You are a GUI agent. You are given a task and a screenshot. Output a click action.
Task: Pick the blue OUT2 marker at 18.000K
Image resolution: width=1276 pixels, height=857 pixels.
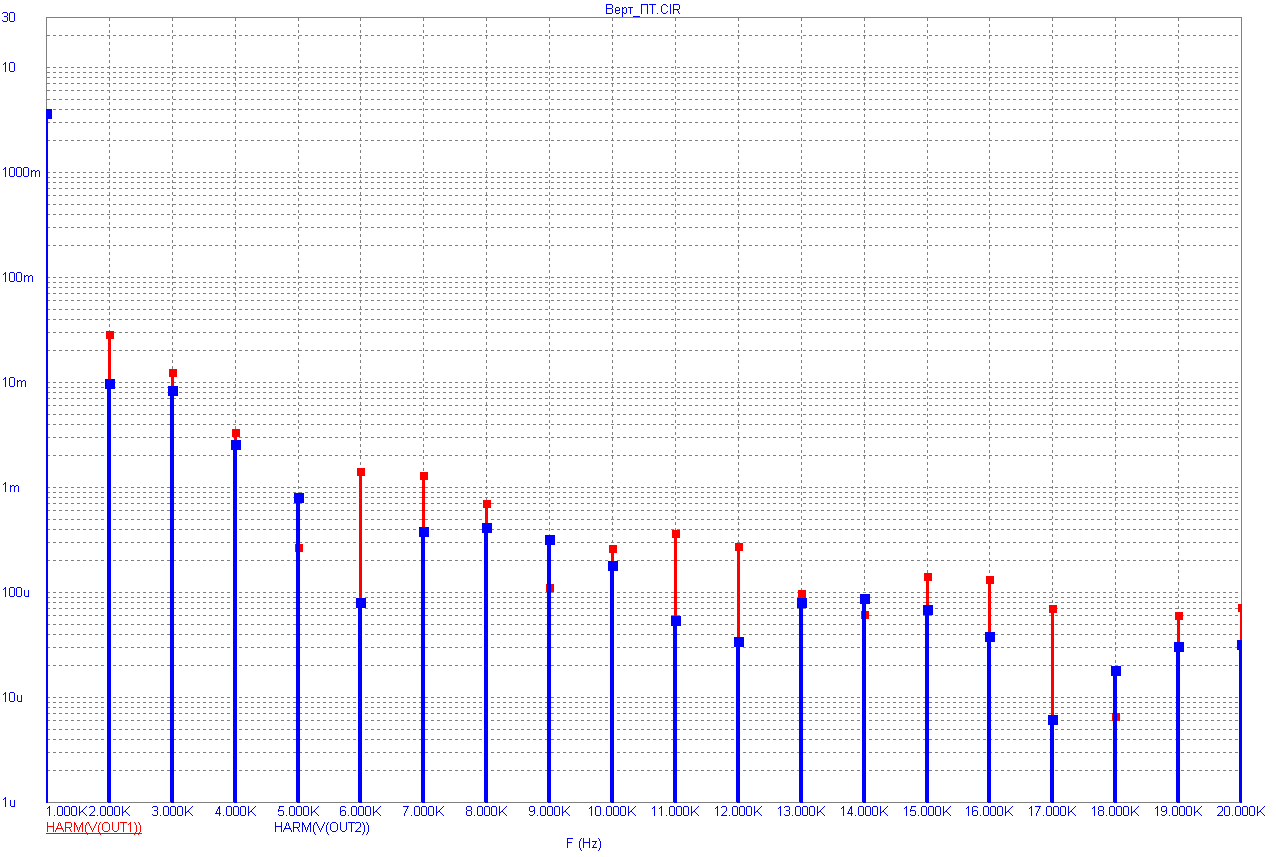[x=1116, y=671]
